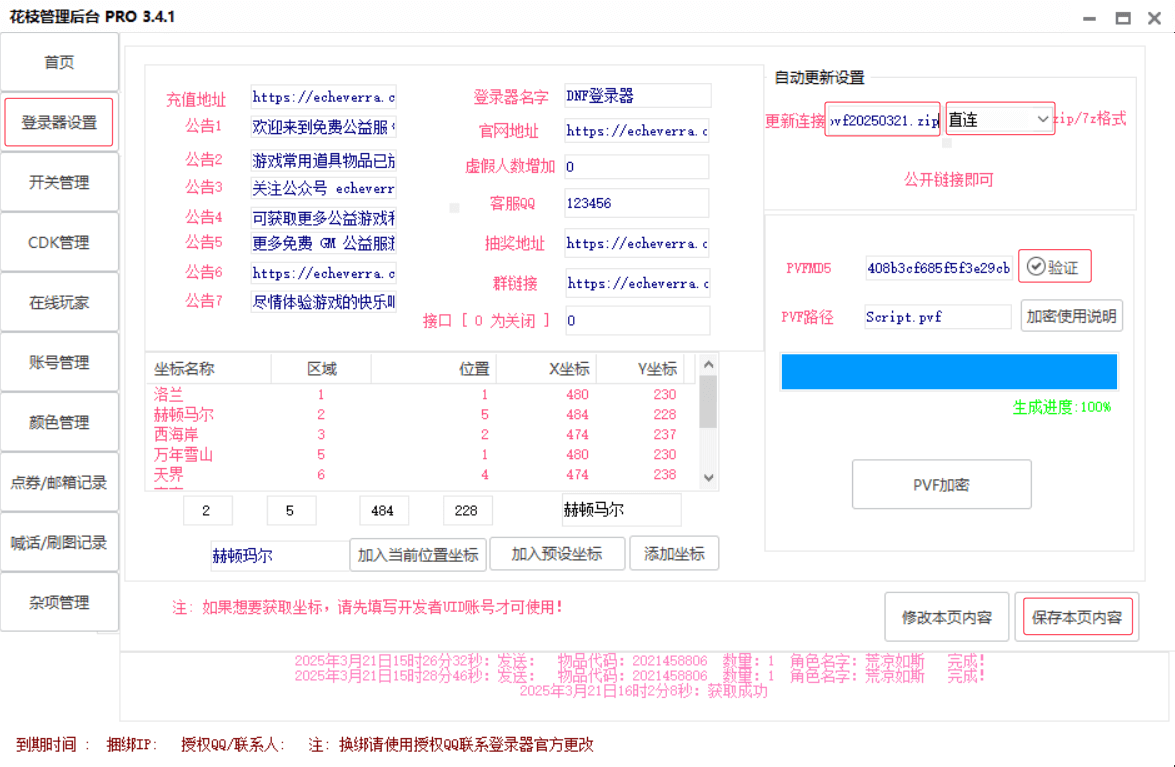This screenshot has height=767, width=1175.
Task: Open the 在线玩家 sidebar tab
Action: (x=59, y=302)
